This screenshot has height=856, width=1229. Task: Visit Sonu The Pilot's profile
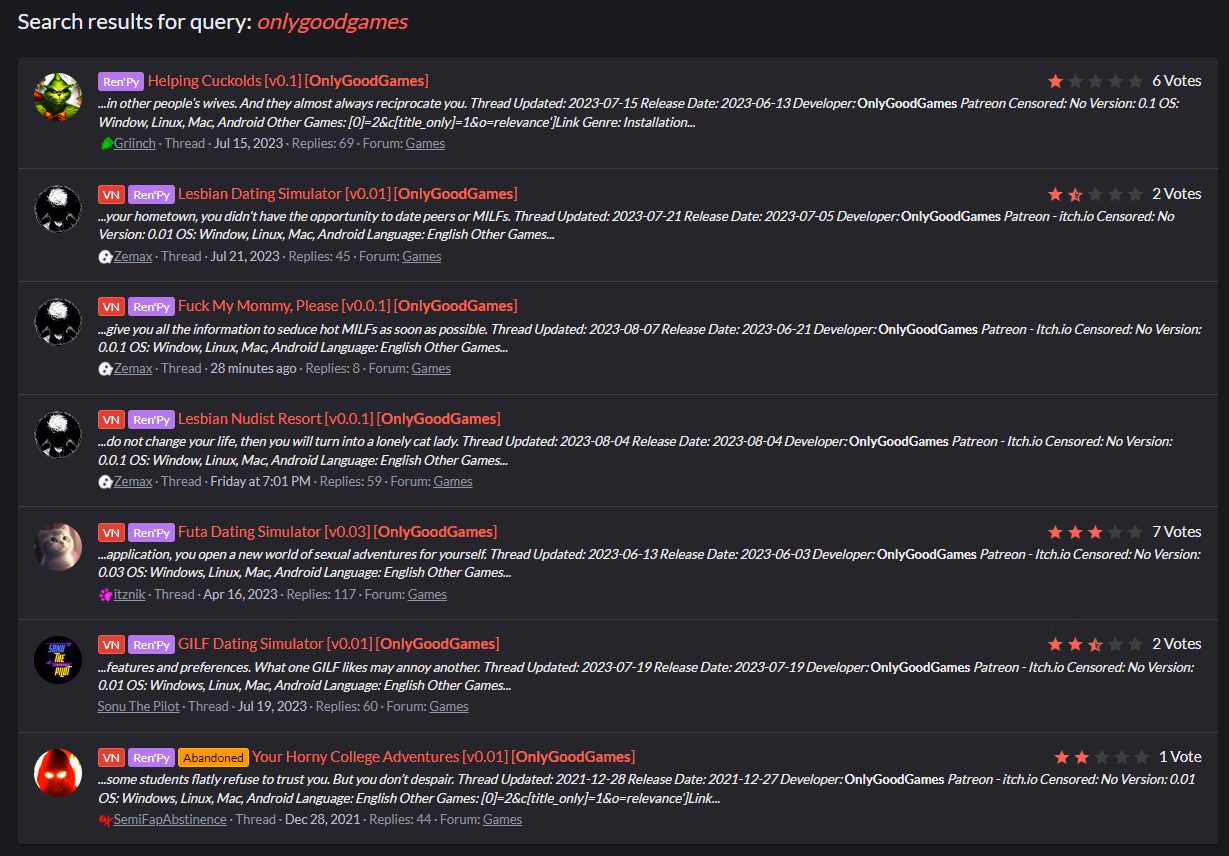138,706
